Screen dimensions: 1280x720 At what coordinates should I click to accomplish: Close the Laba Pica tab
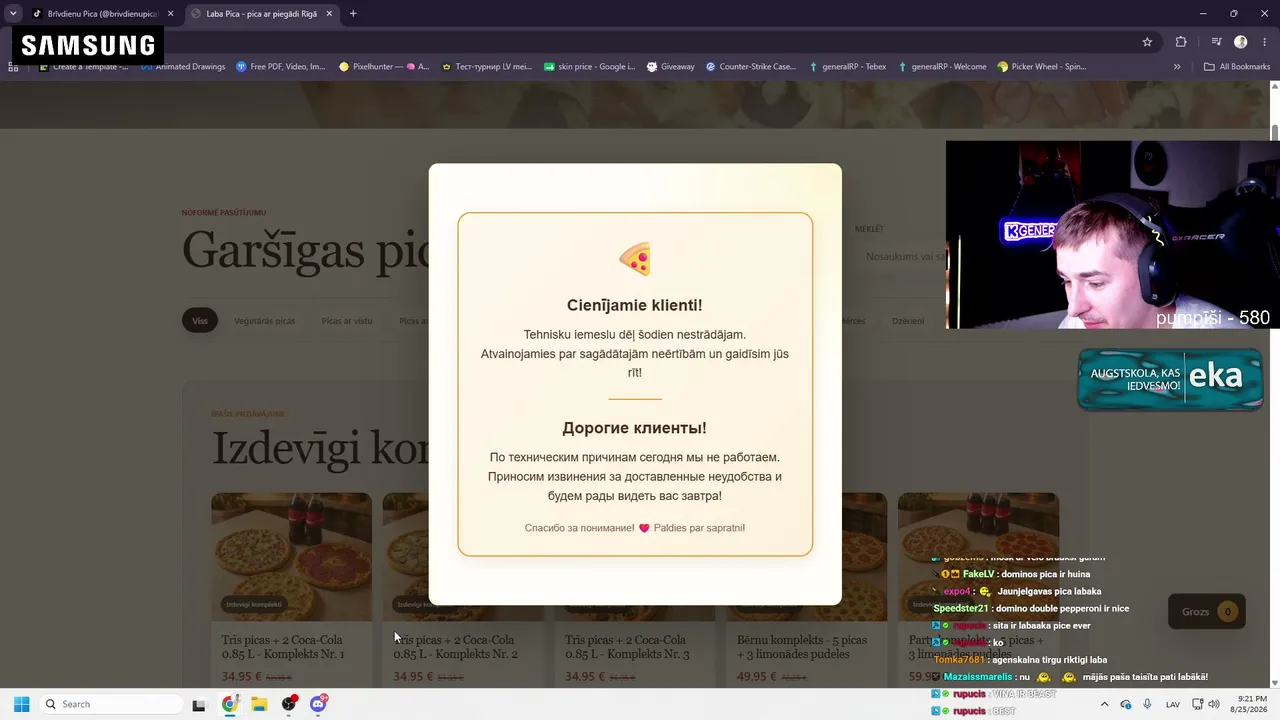[329, 14]
